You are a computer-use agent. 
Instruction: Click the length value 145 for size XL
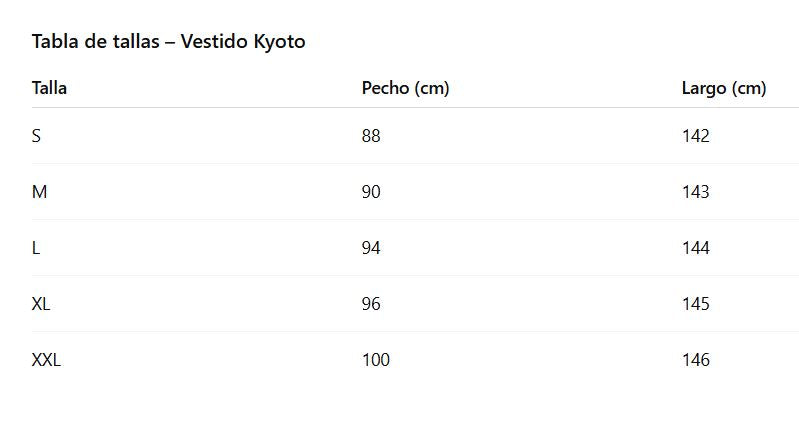pyautogui.click(x=695, y=304)
